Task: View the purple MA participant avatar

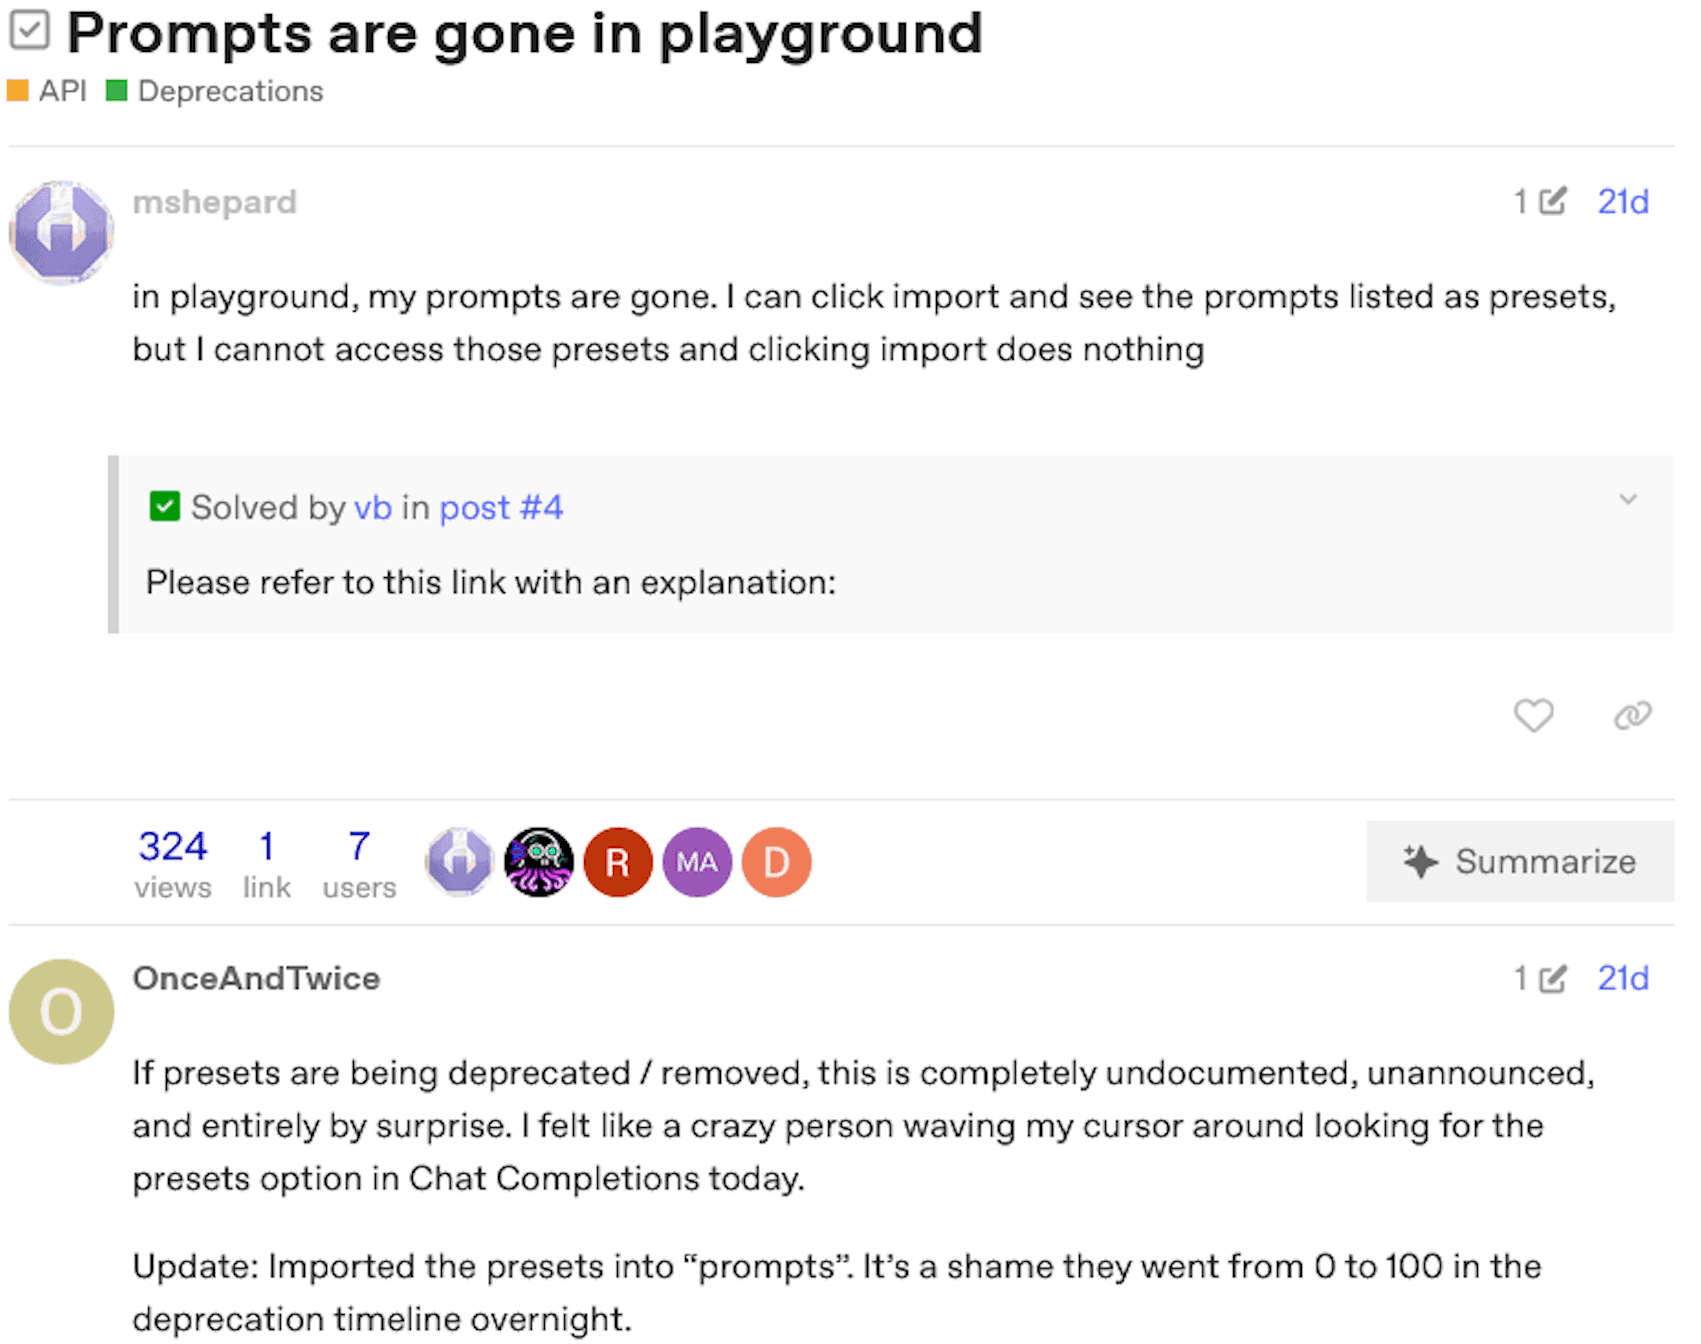Action: 697,862
